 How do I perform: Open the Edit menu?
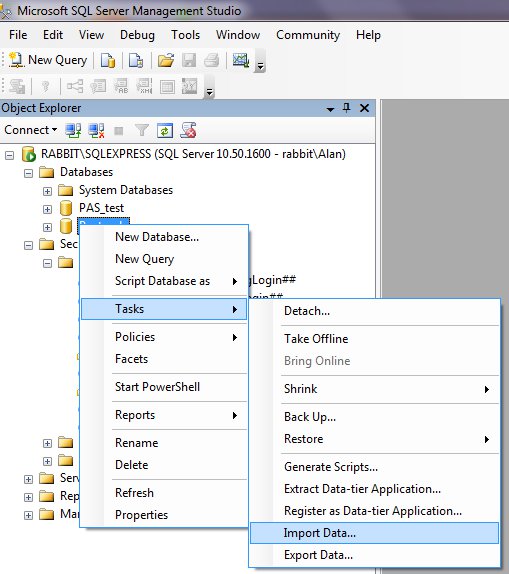pos(53,35)
